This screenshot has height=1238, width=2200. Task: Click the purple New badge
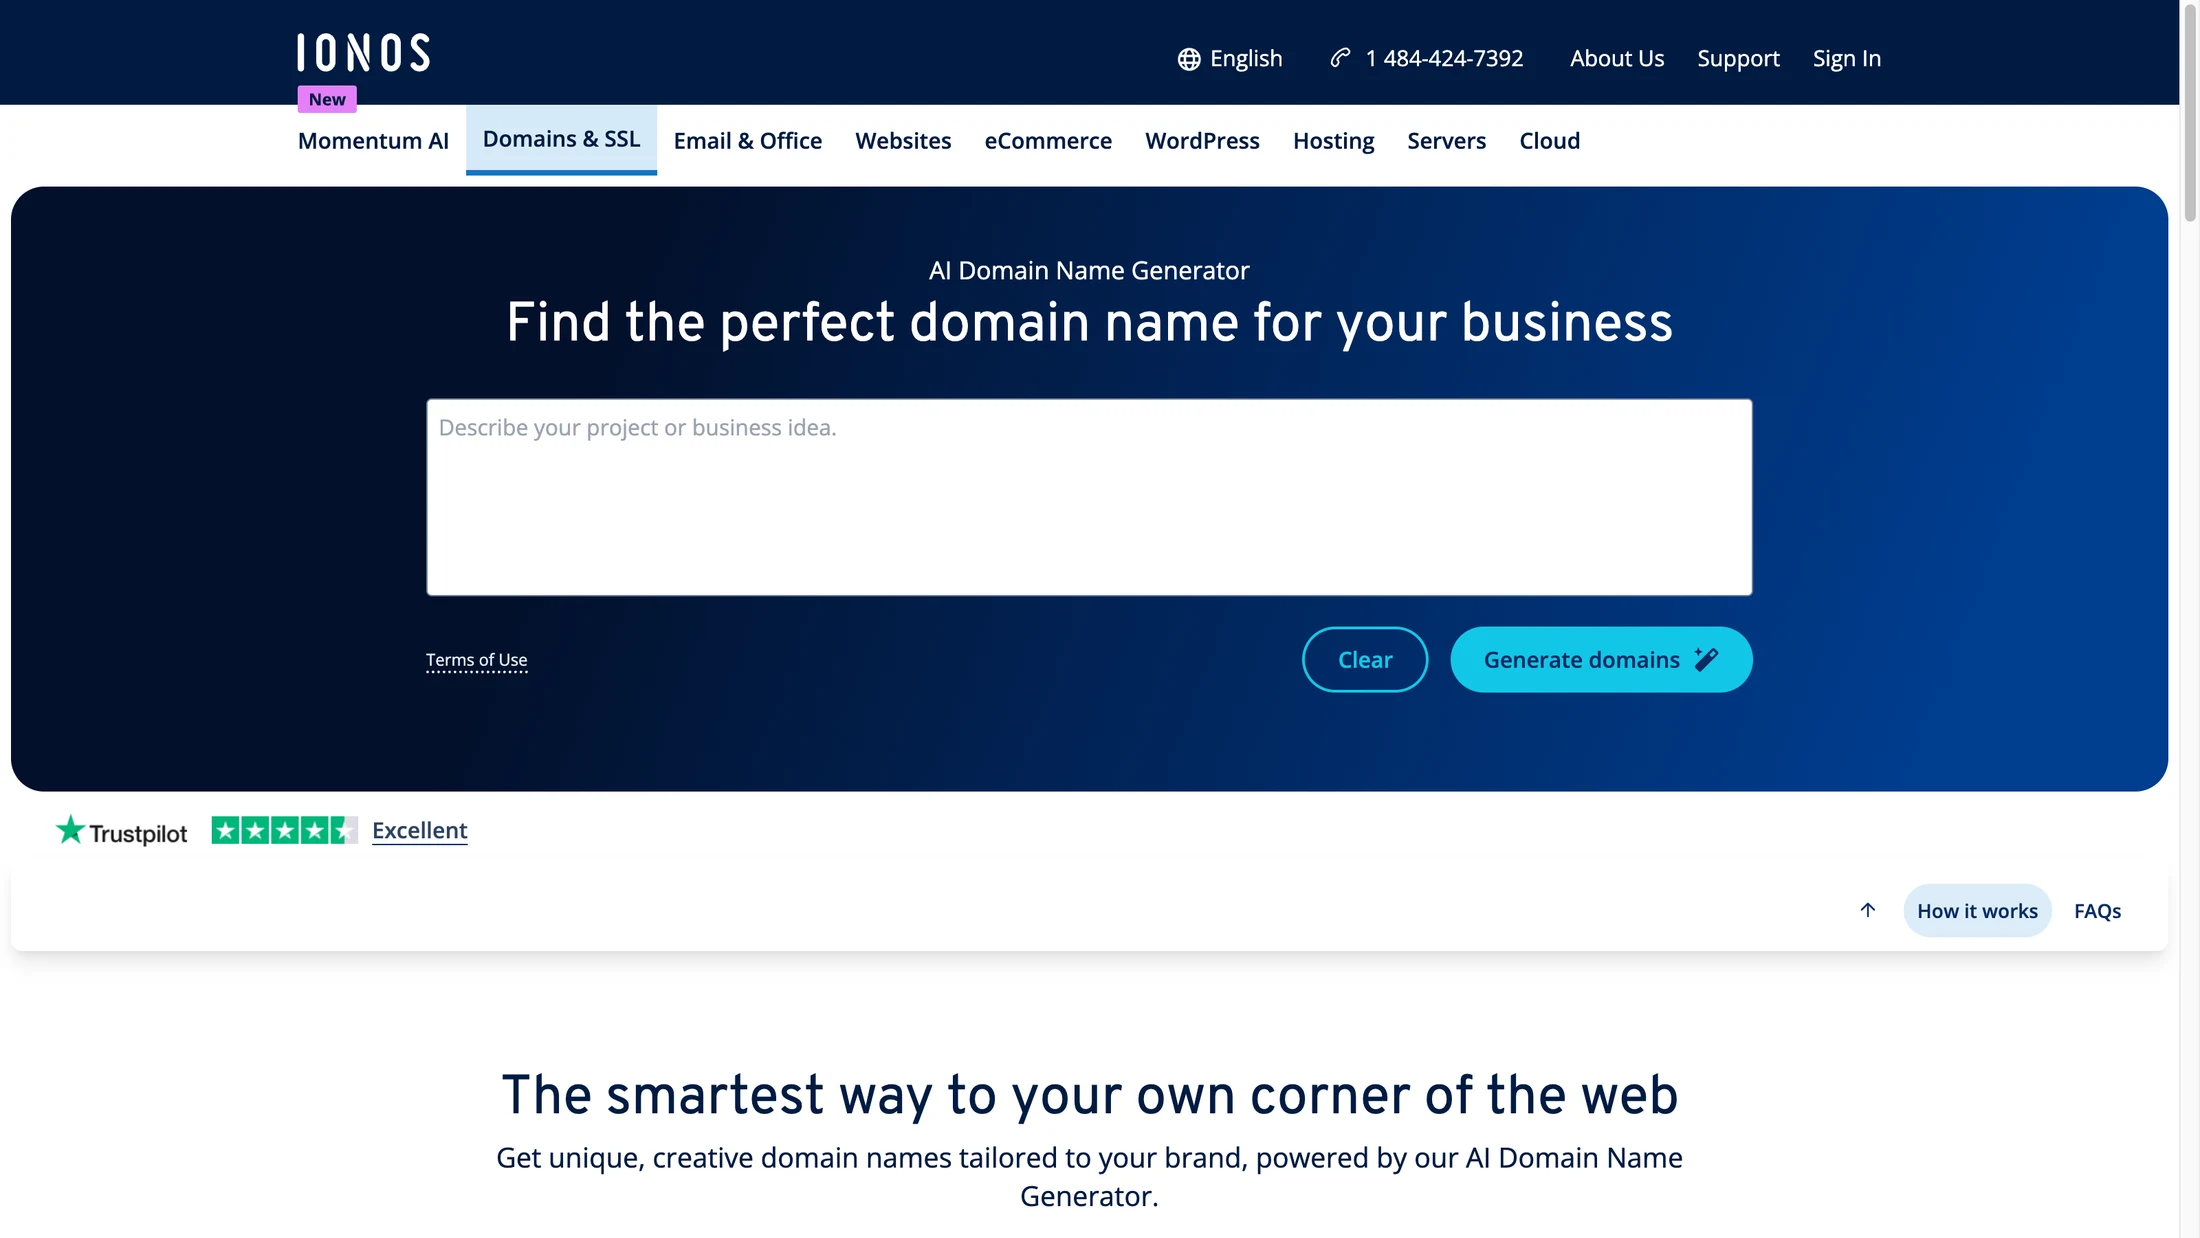click(x=327, y=99)
